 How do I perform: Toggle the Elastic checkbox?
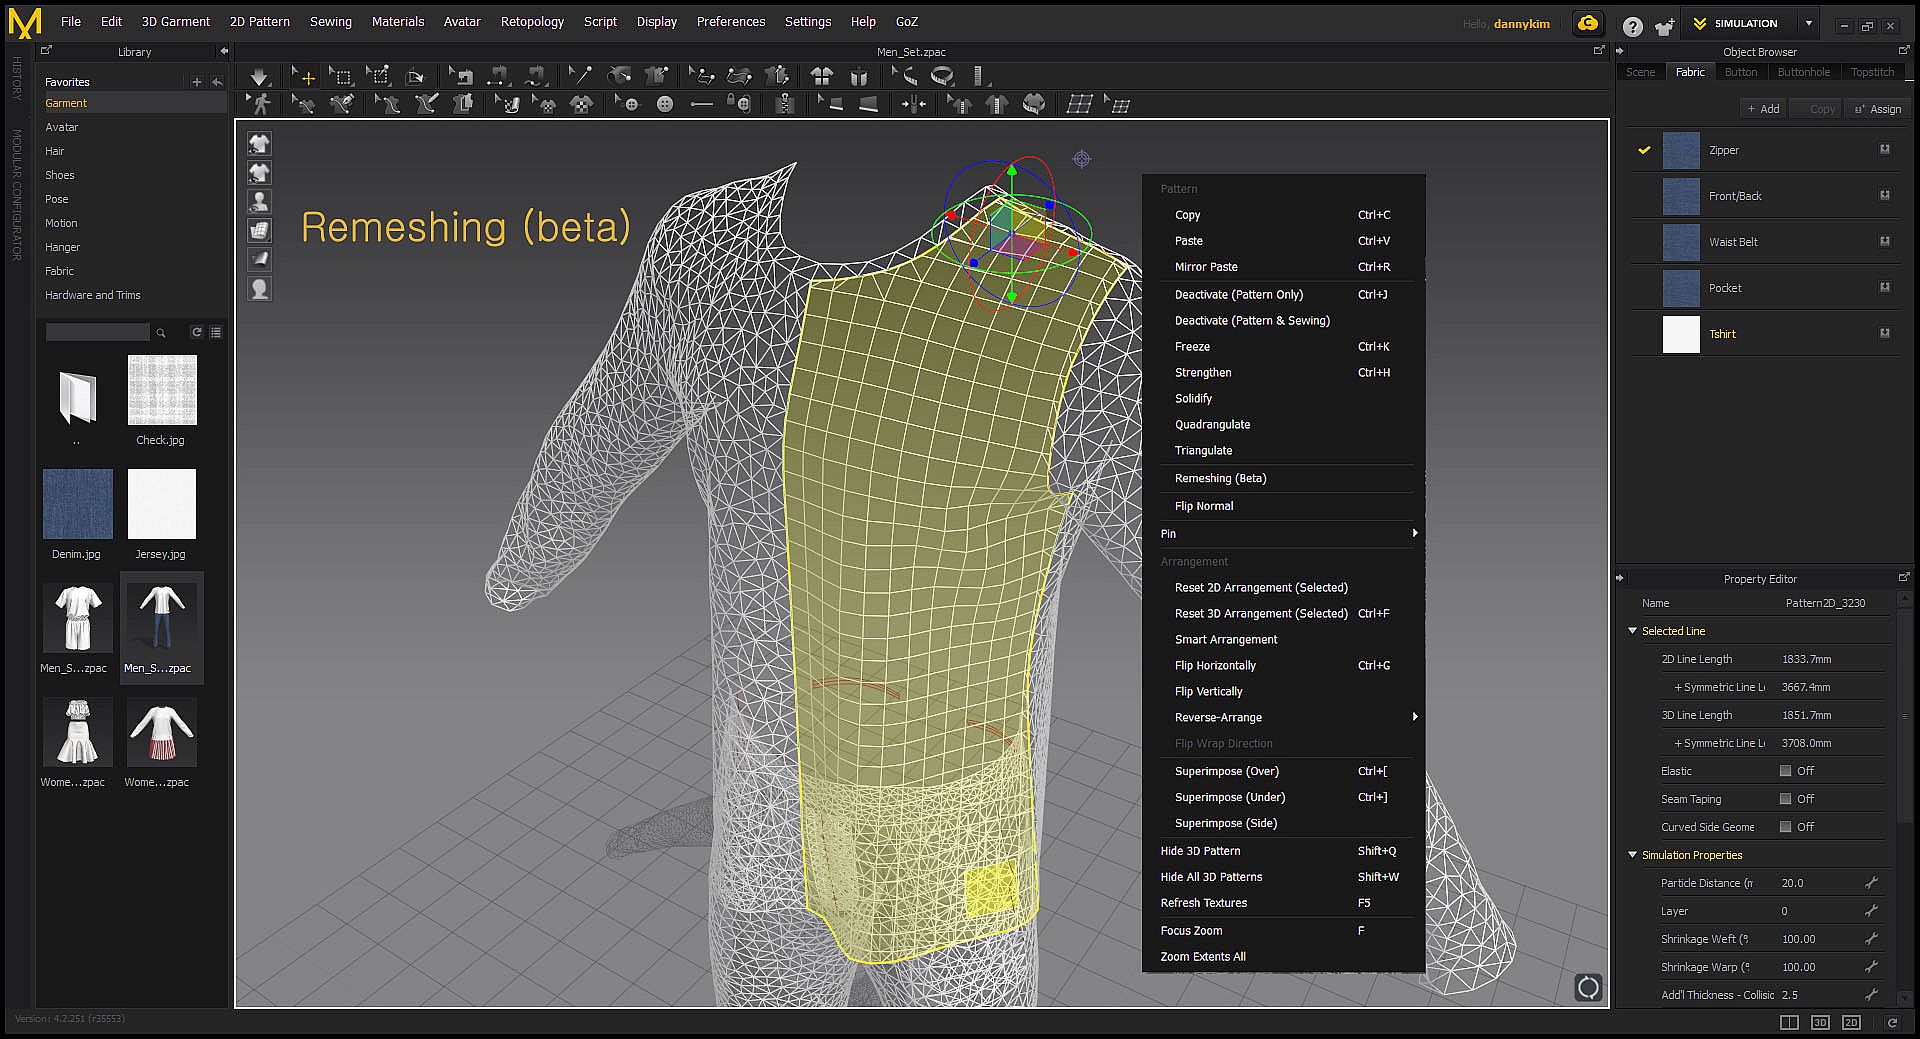point(1785,771)
